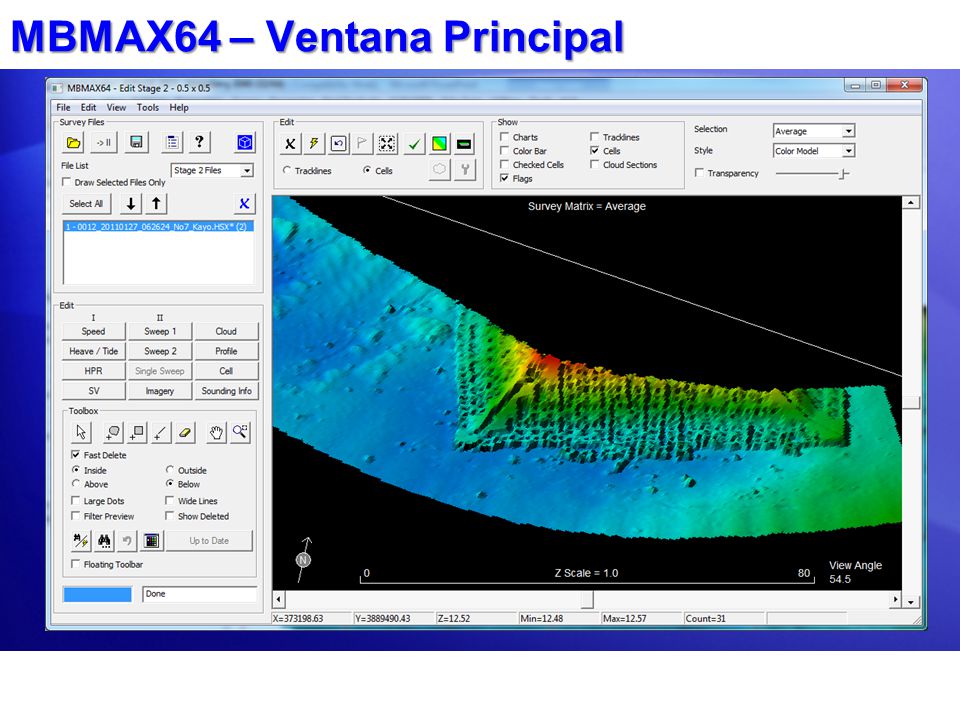Open help with the question mark icon
The height and width of the screenshot is (720, 960).
[199, 143]
